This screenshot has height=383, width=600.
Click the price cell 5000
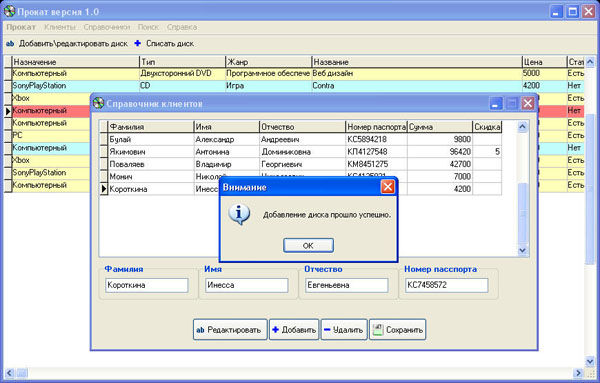click(544, 73)
